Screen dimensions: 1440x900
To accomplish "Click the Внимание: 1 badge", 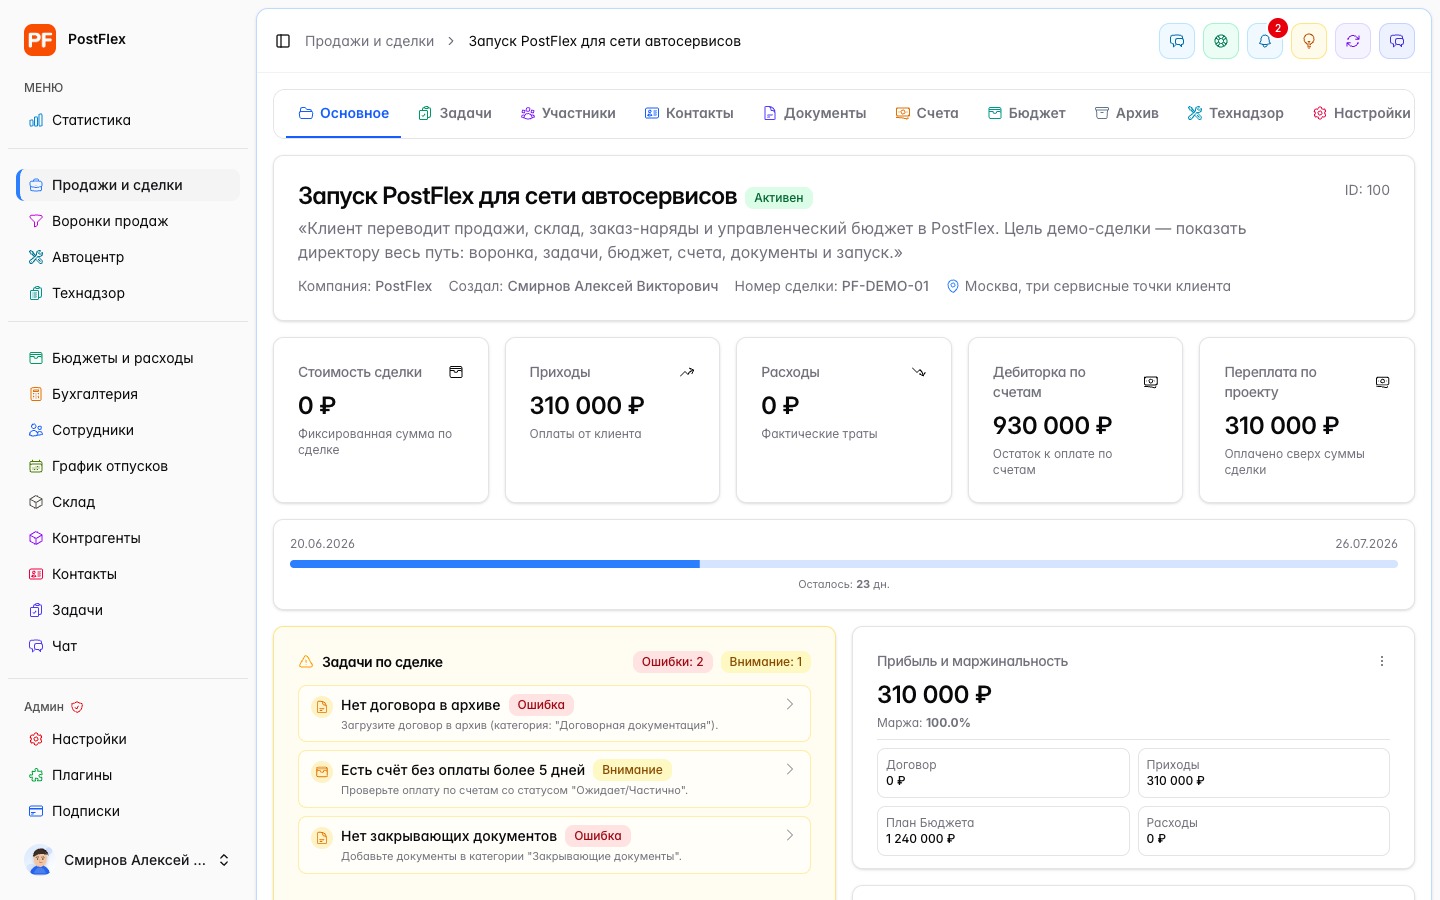I will click(765, 662).
